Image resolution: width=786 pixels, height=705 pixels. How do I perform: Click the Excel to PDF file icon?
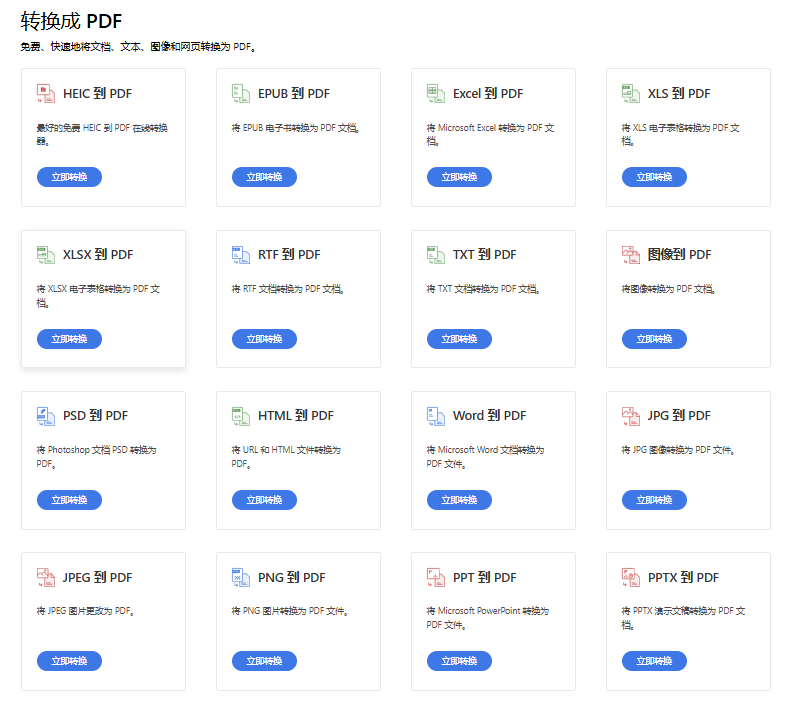click(435, 94)
